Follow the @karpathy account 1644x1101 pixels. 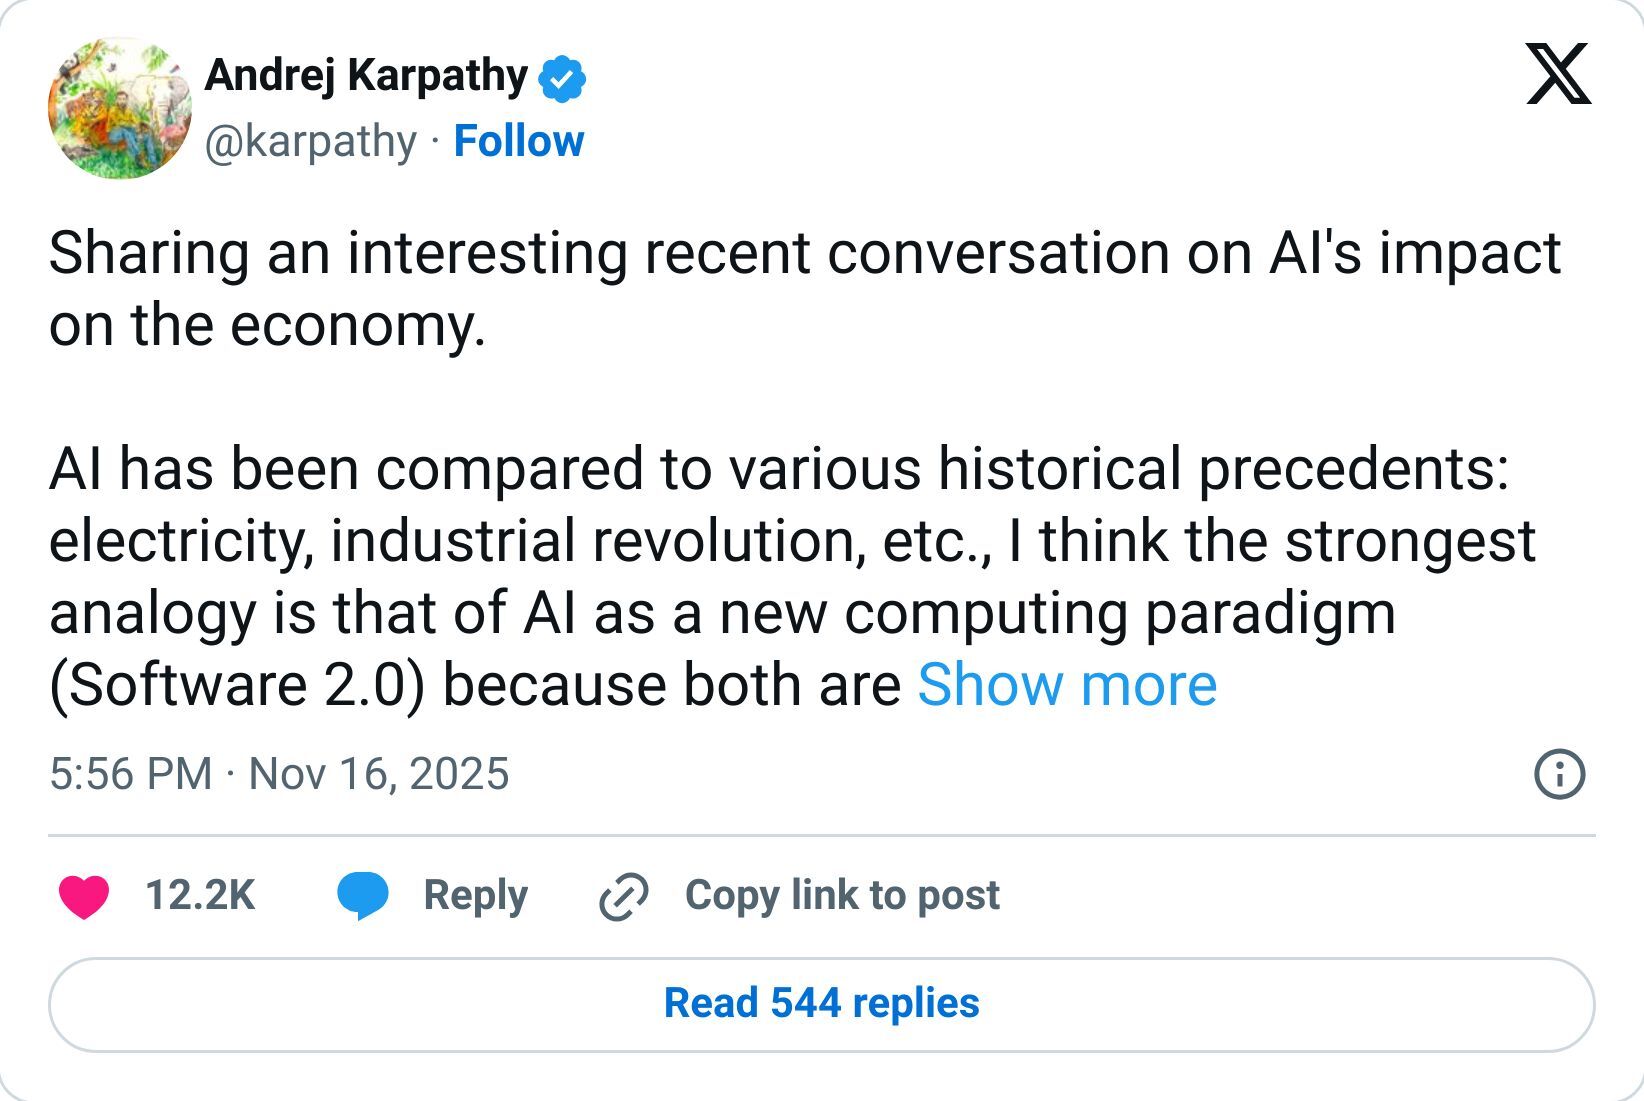pos(518,142)
